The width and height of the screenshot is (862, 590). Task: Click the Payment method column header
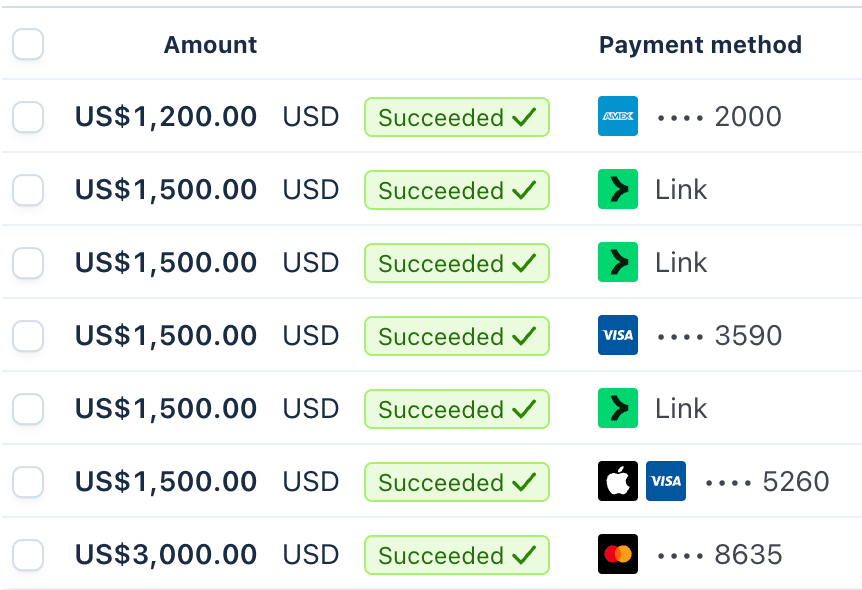pyautogui.click(x=700, y=44)
